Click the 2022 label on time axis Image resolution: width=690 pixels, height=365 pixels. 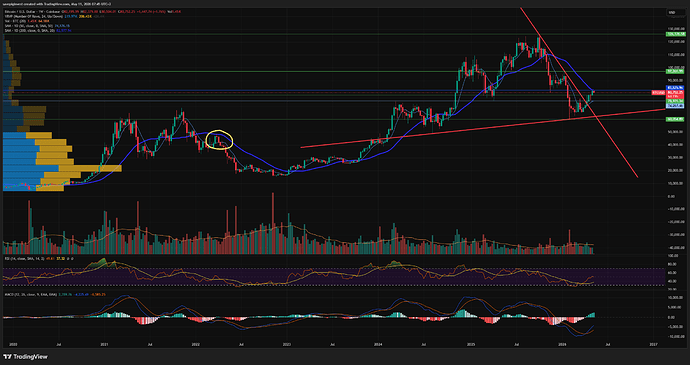[196, 344]
